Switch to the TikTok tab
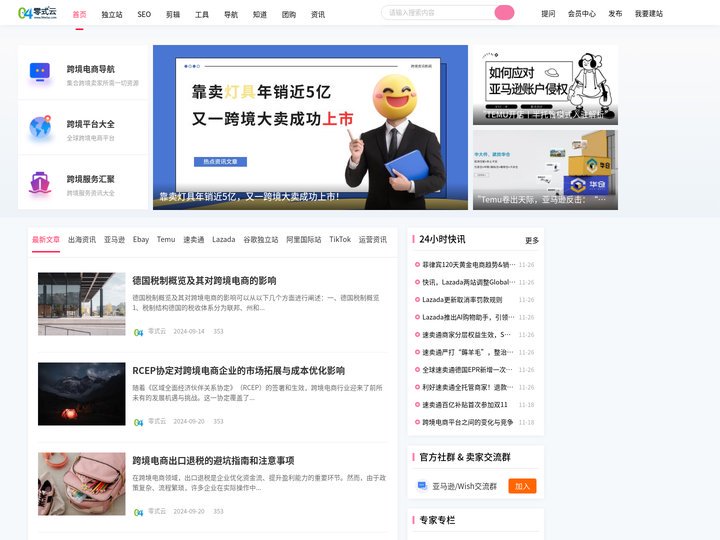The height and width of the screenshot is (540, 720). click(340, 240)
